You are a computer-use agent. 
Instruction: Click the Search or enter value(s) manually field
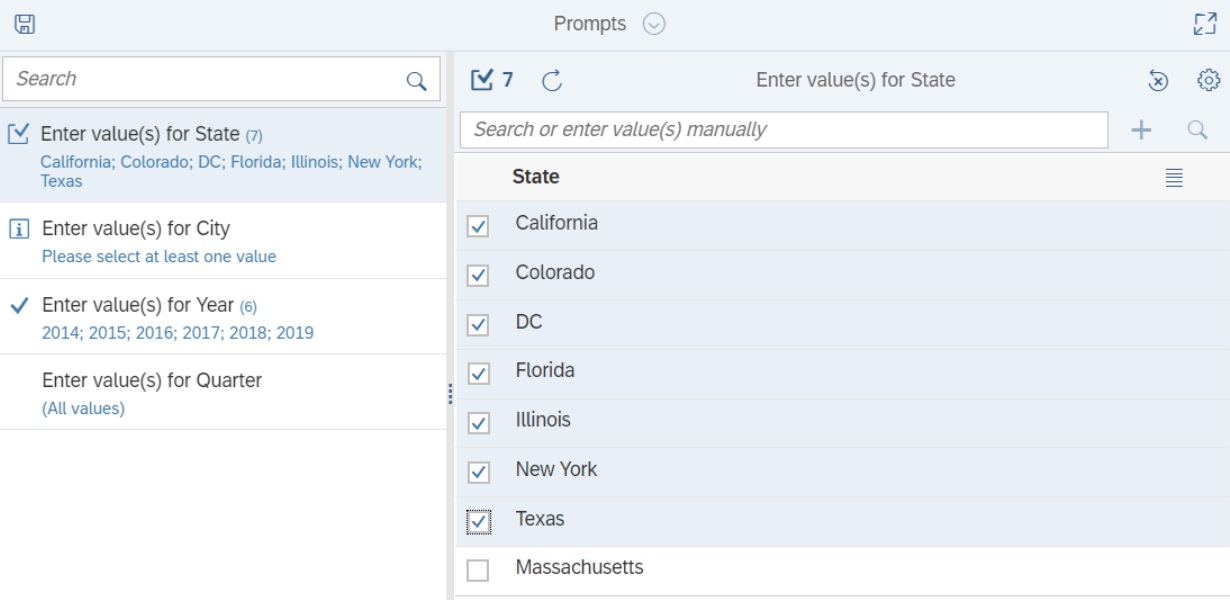click(x=783, y=130)
